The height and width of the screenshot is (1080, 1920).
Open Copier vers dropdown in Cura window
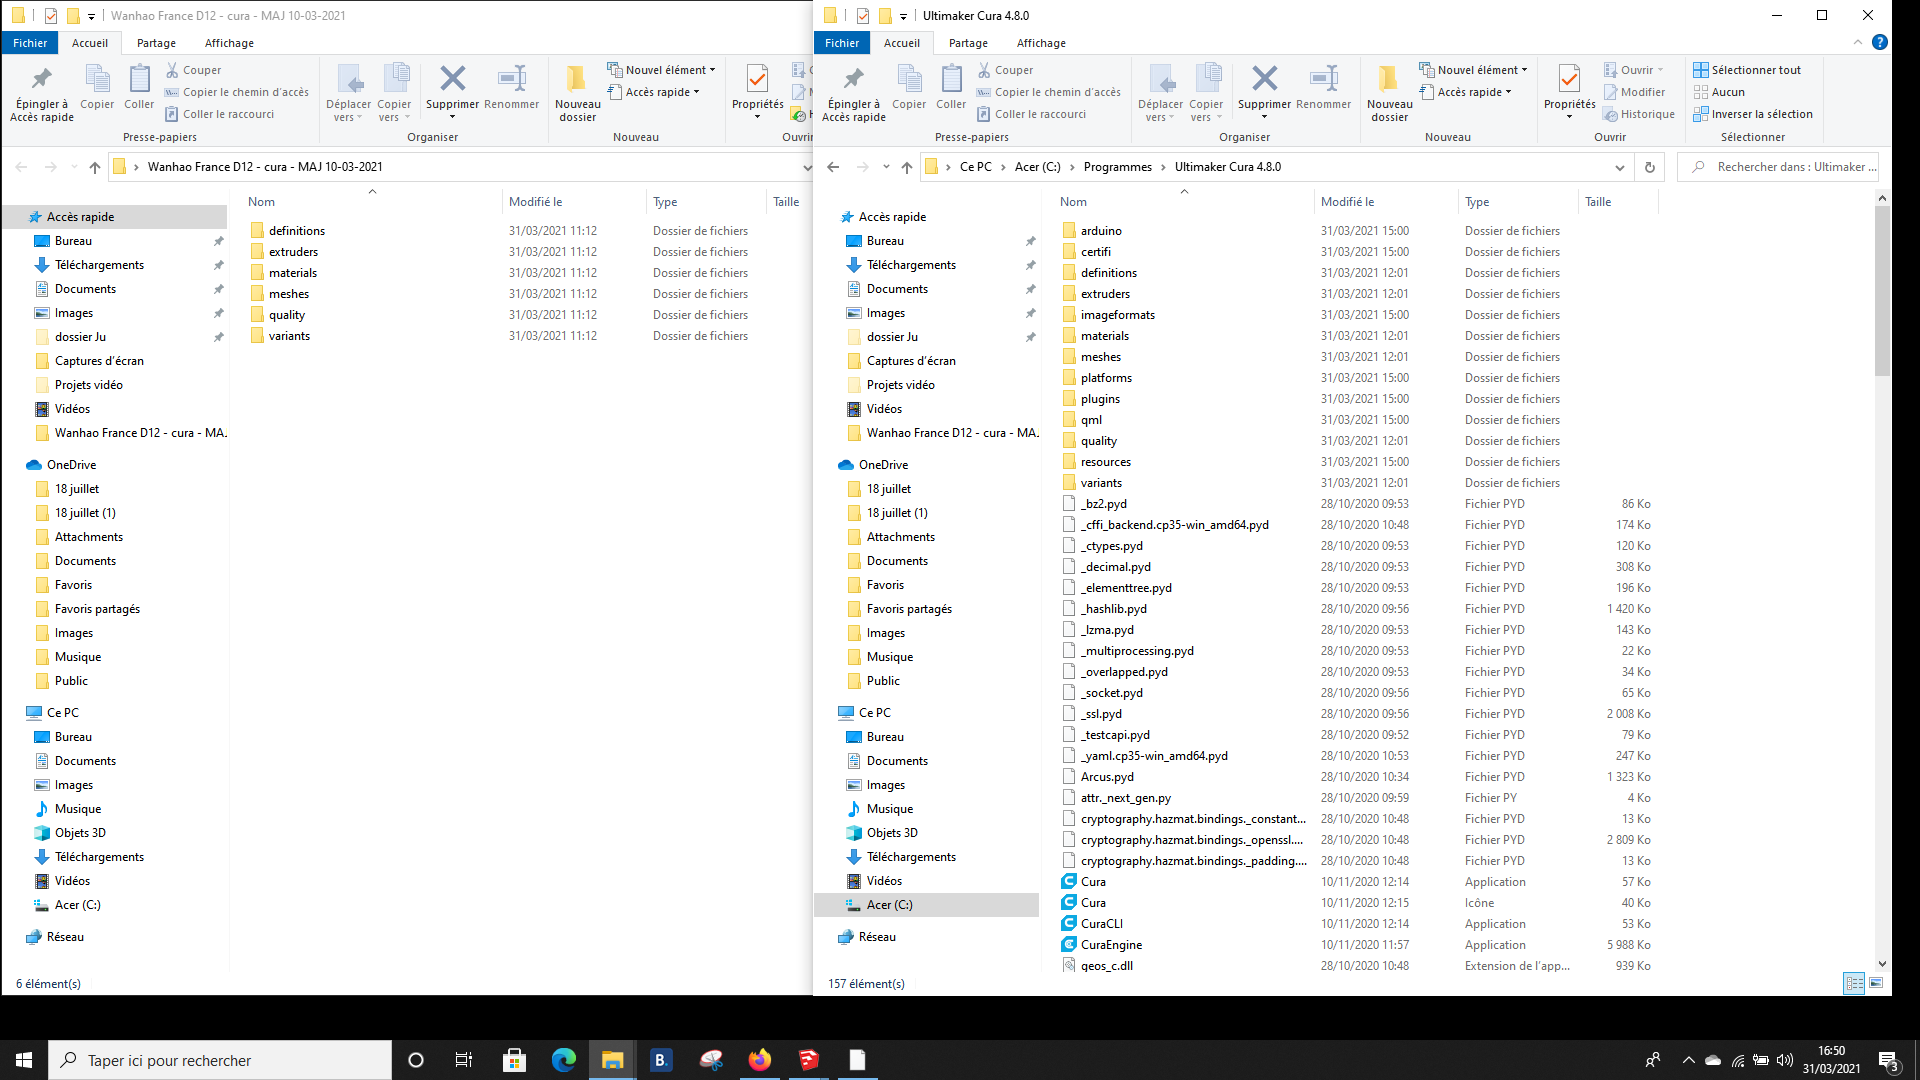tap(1206, 94)
